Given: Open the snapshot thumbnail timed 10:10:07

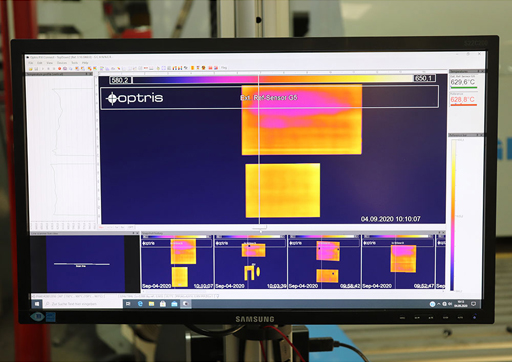Looking at the screenshot, I should click(177, 262).
